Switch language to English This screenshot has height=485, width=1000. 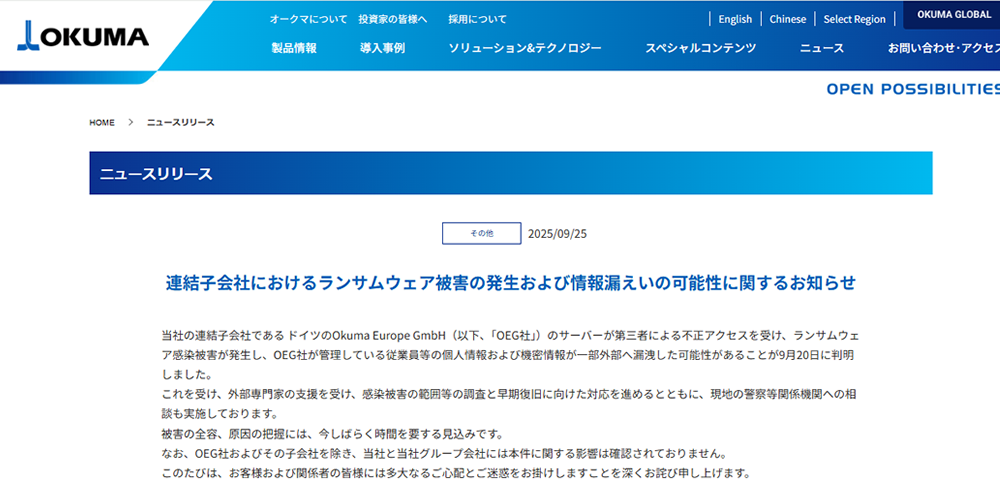pyautogui.click(x=735, y=19)
